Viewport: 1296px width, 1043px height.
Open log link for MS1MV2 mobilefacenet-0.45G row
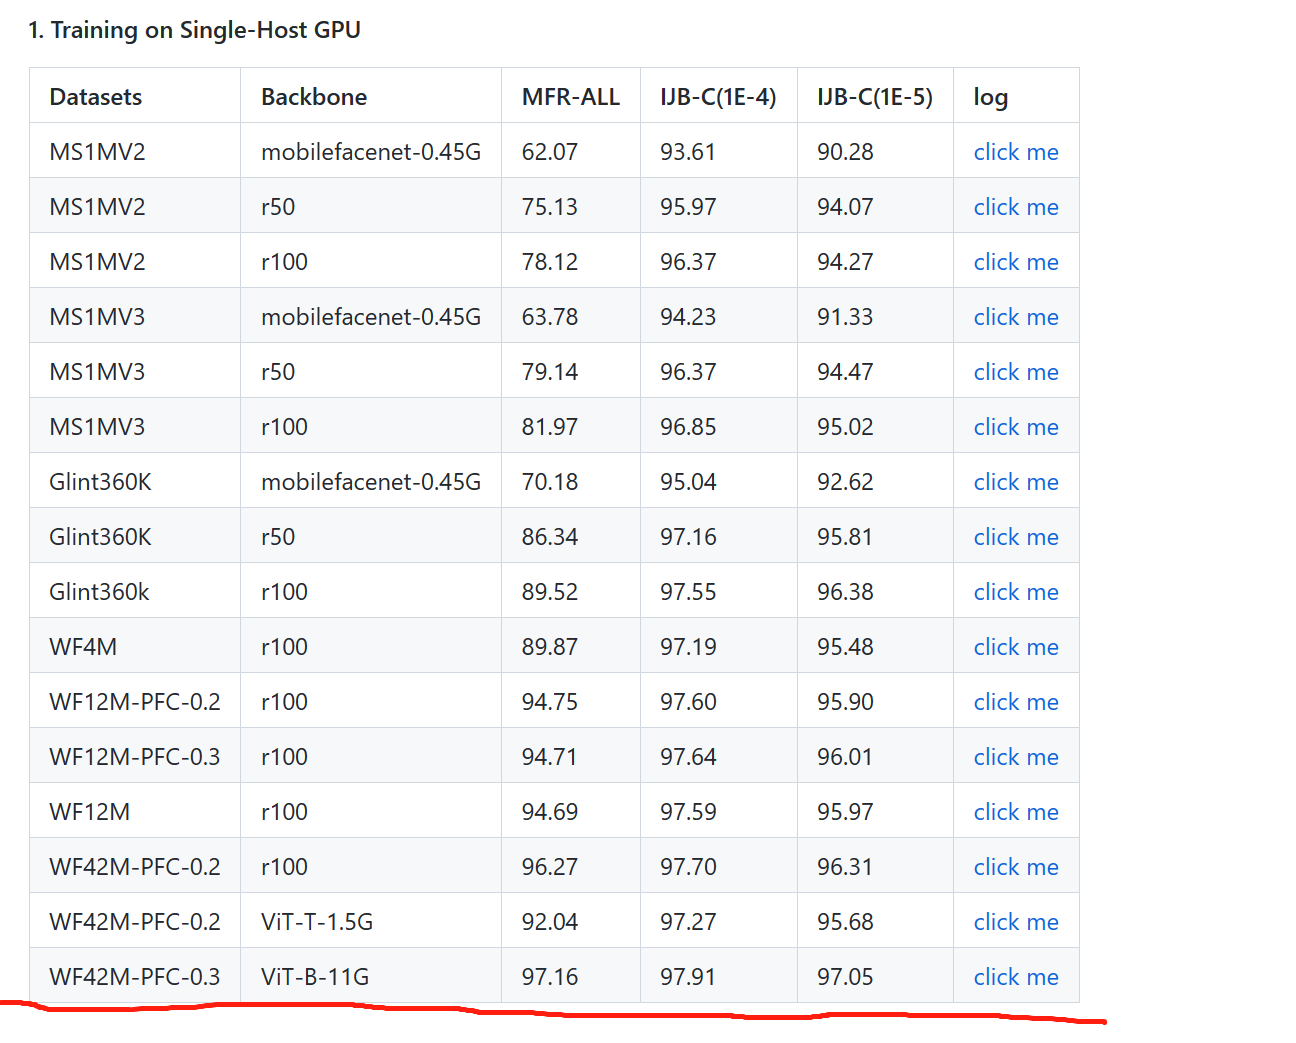pos(1016,151)
